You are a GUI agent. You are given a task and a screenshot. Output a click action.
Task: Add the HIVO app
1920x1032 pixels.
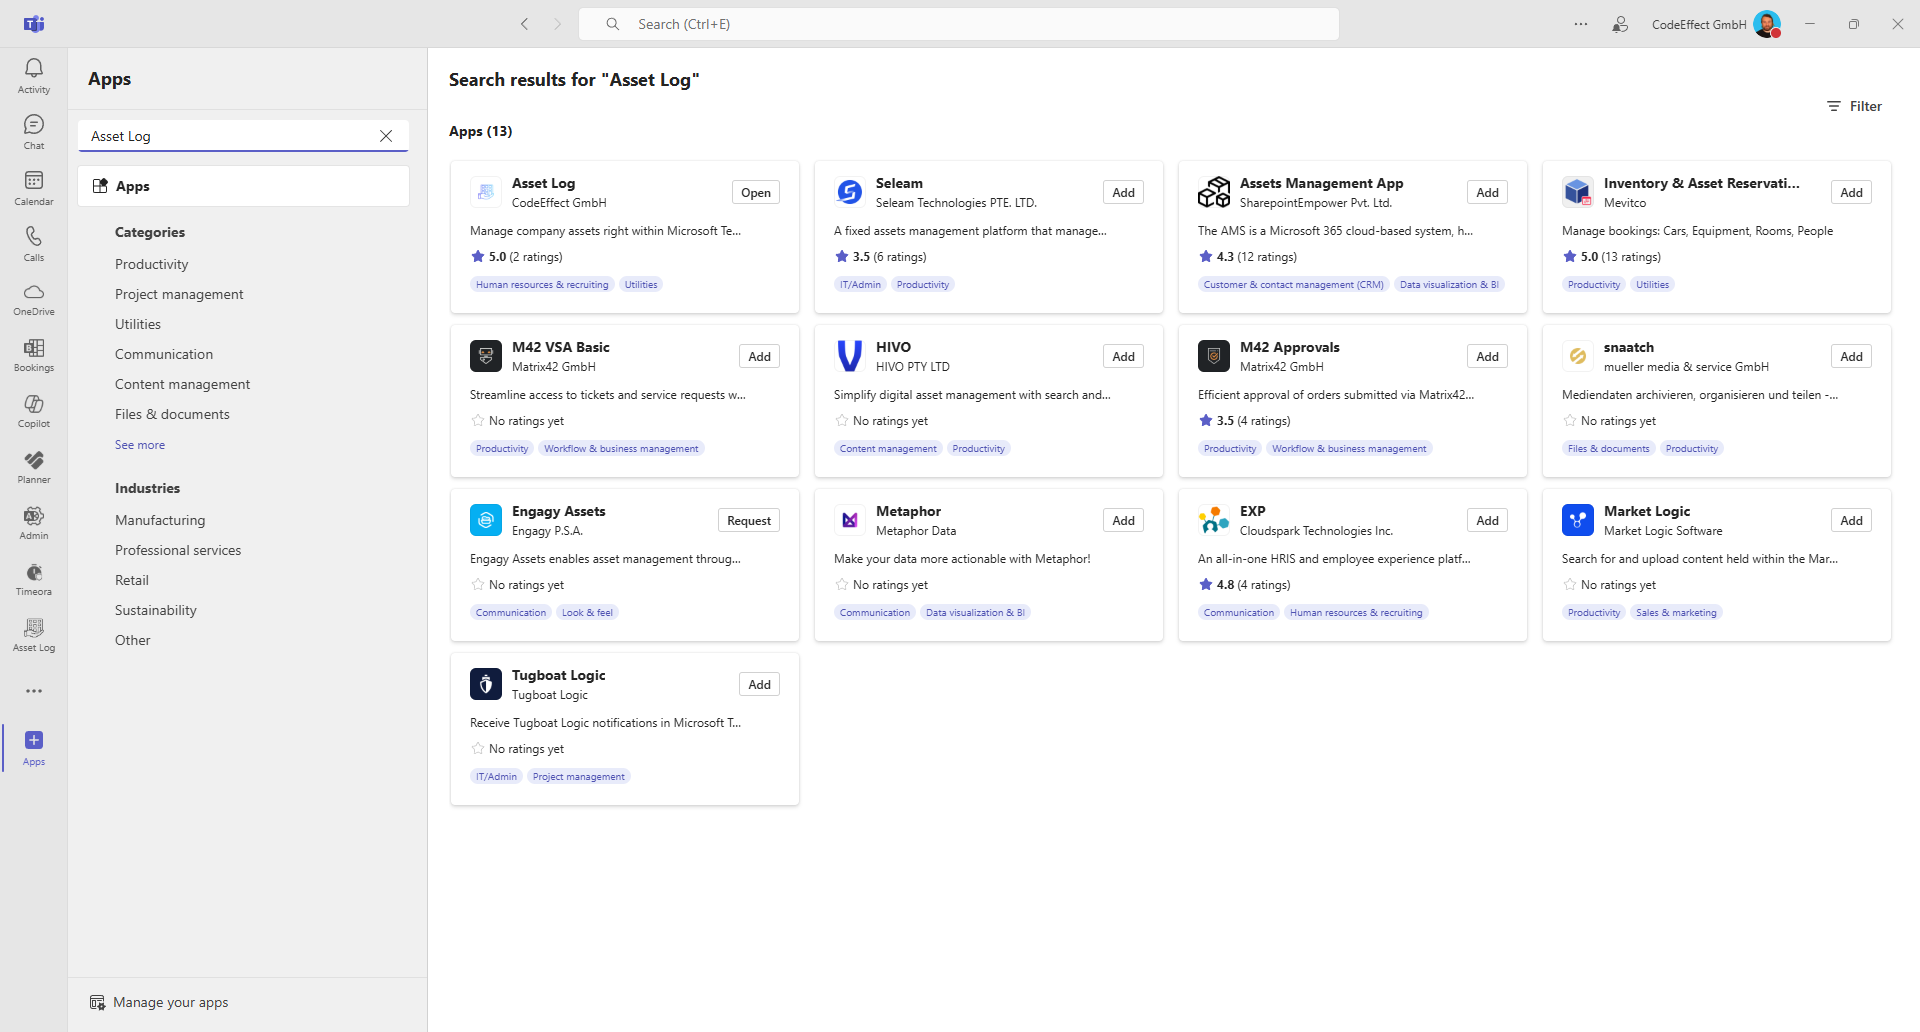coord(1124,357)
